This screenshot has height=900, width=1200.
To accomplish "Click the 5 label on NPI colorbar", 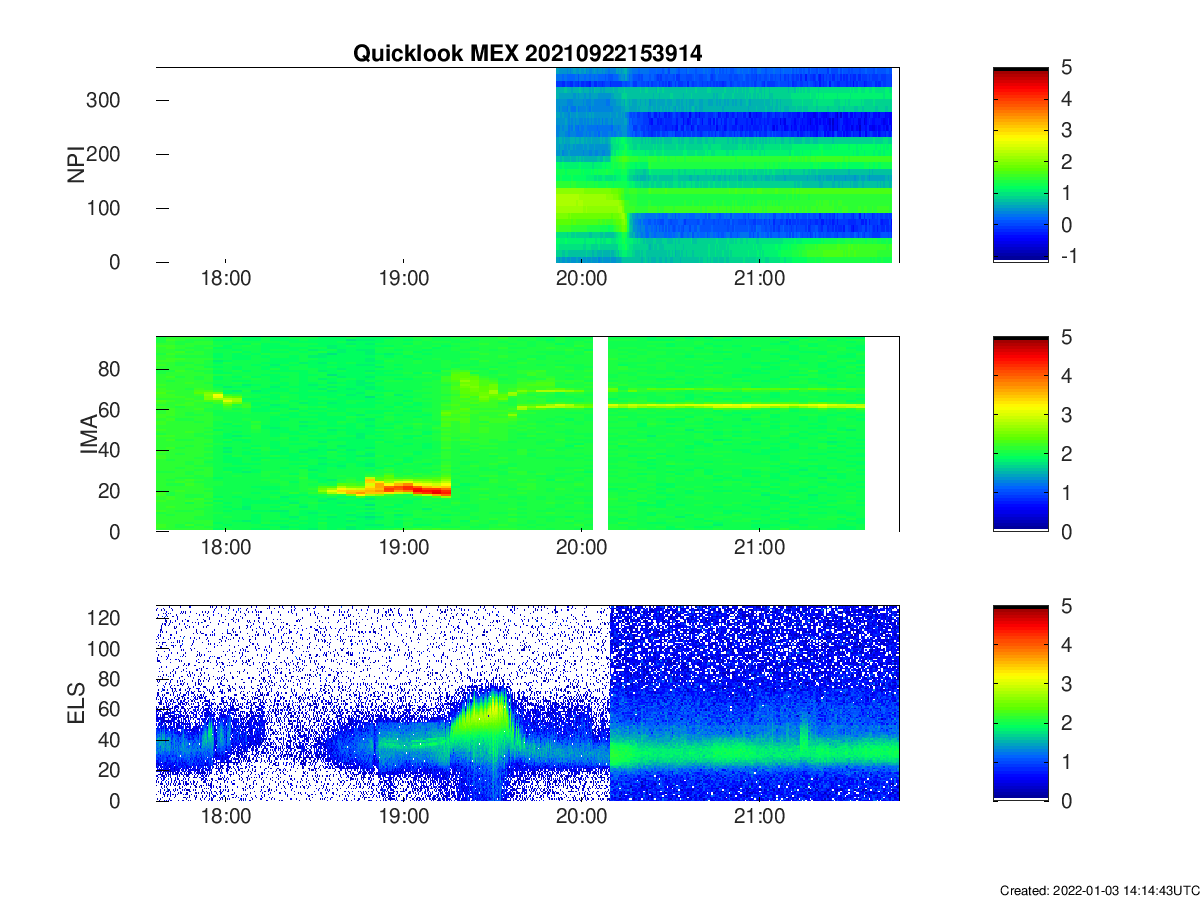I will [1066, 68].
